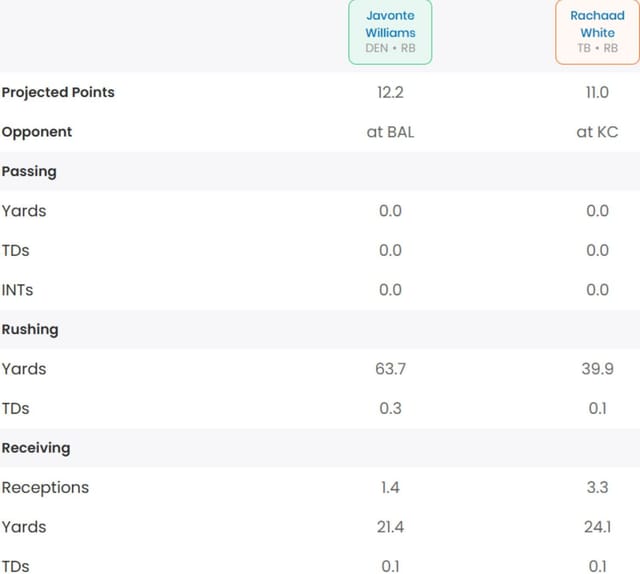Click the 0.3 rushing TDs value
Image resolution: width=640 pixels, height=574 pixels.
(390, 408)
